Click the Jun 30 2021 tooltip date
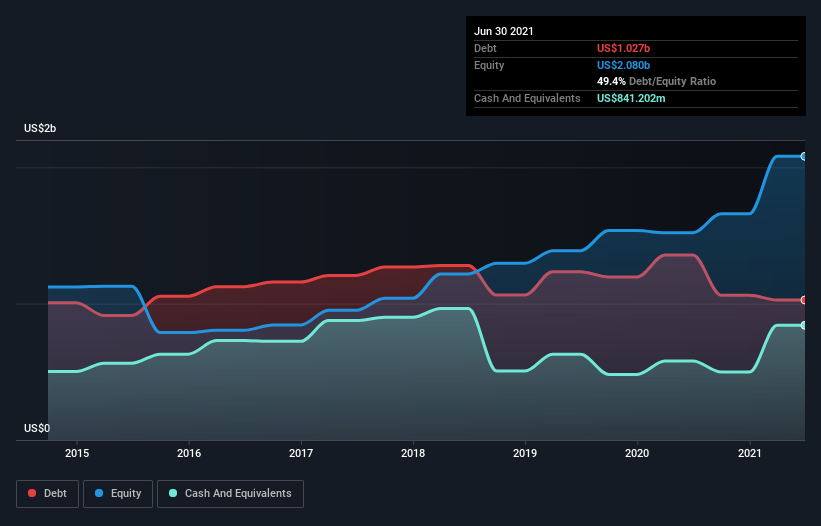The image size is (821, 526). 504,31
